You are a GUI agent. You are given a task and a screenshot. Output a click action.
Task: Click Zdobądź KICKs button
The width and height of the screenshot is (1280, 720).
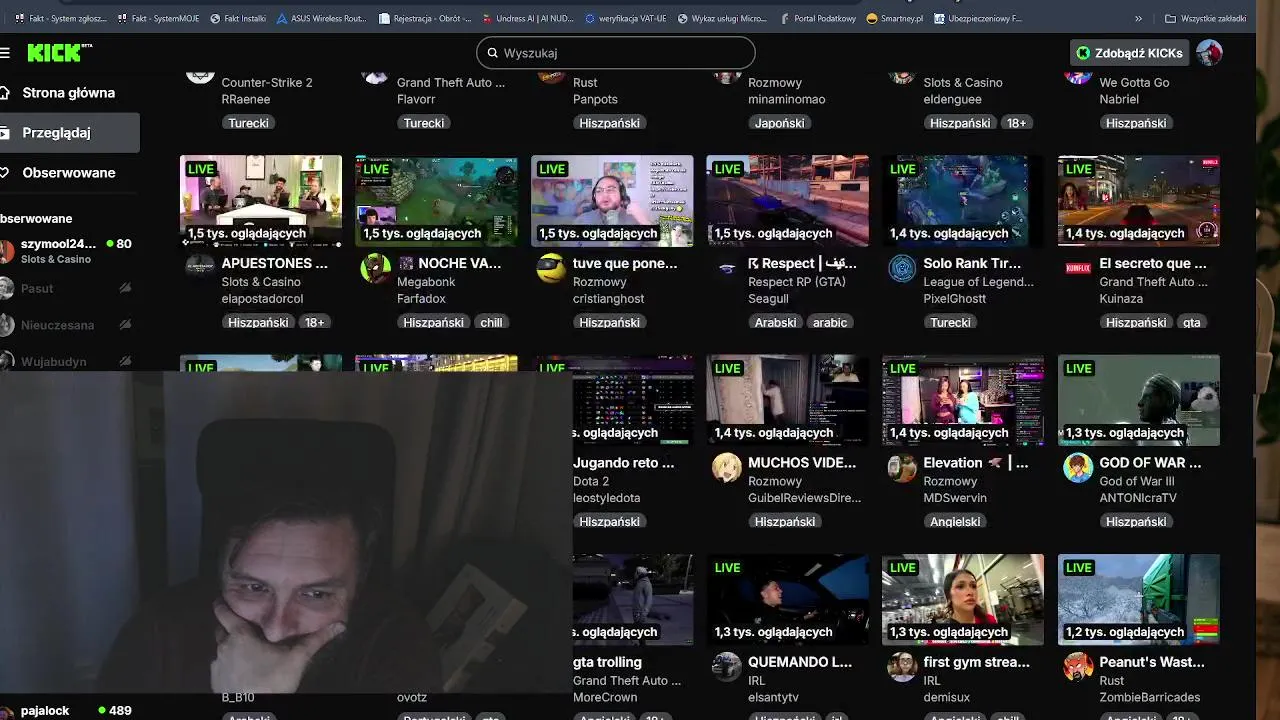1129,53
